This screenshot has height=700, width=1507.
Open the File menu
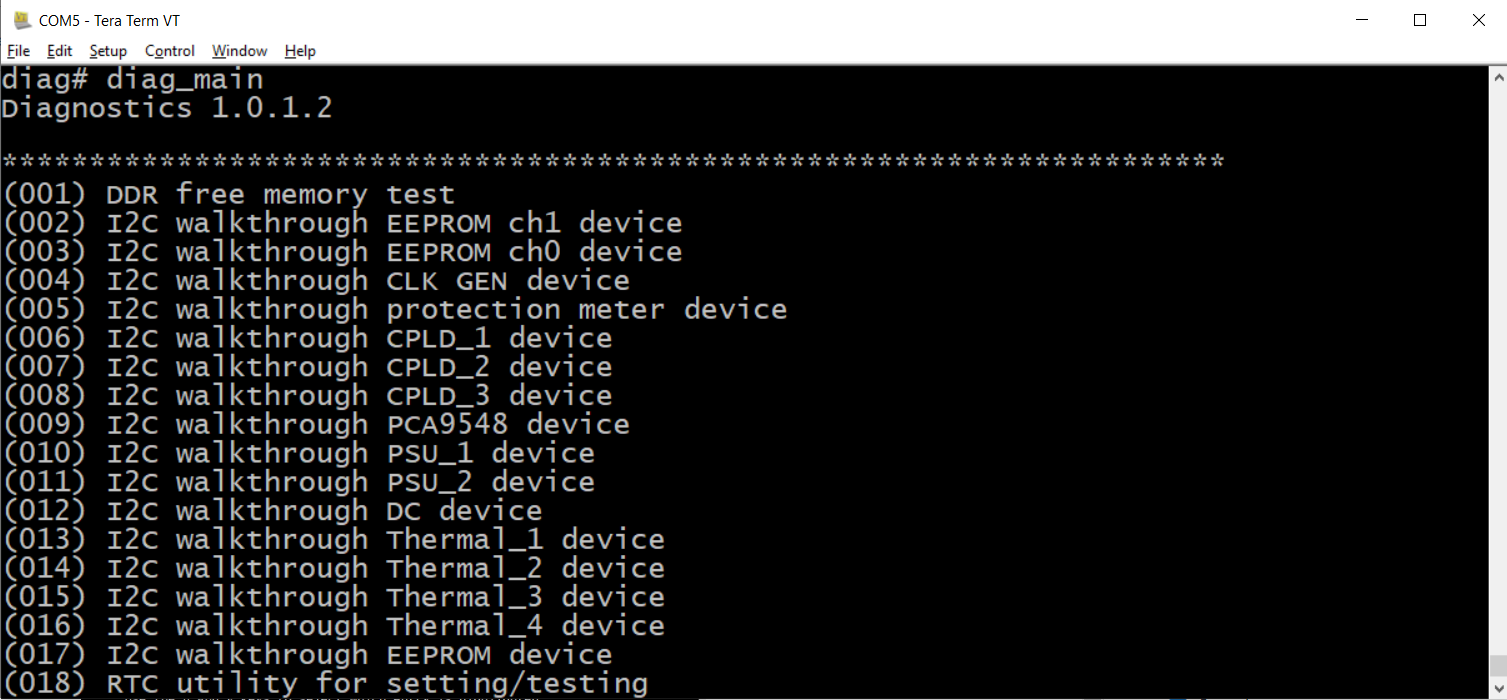18,51
